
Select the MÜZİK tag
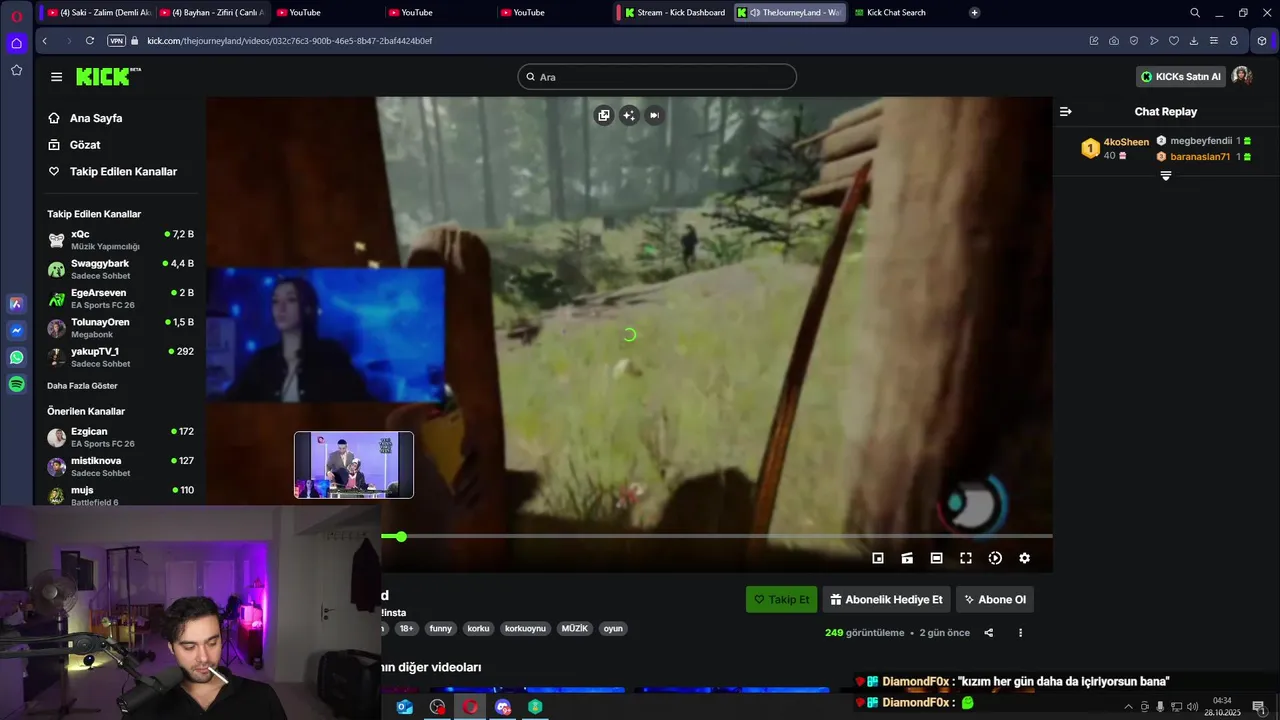pyautogui.click(x=575, y=629)
